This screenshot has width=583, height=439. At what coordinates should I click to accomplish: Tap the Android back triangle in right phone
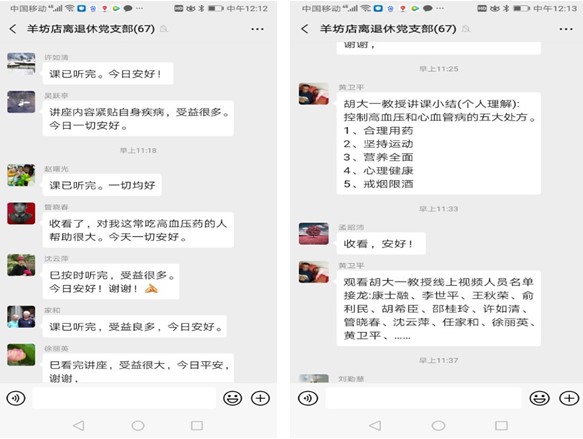tap(375, 426)
